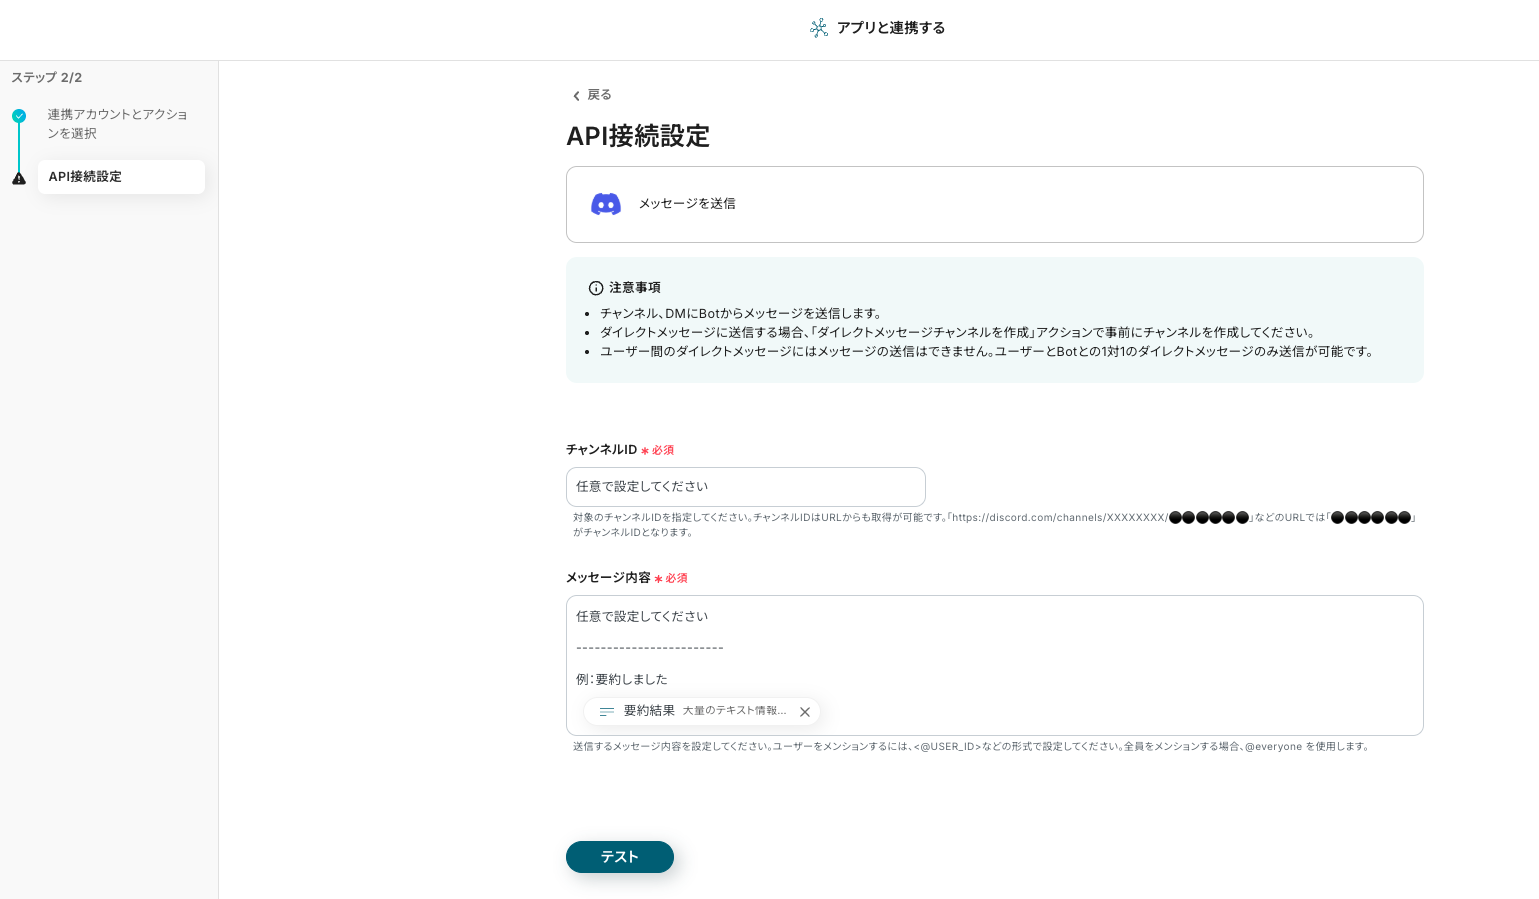The image size is (1539, 899).
Task: Click the メッセージを送信 action card
Action: (994, 204)
